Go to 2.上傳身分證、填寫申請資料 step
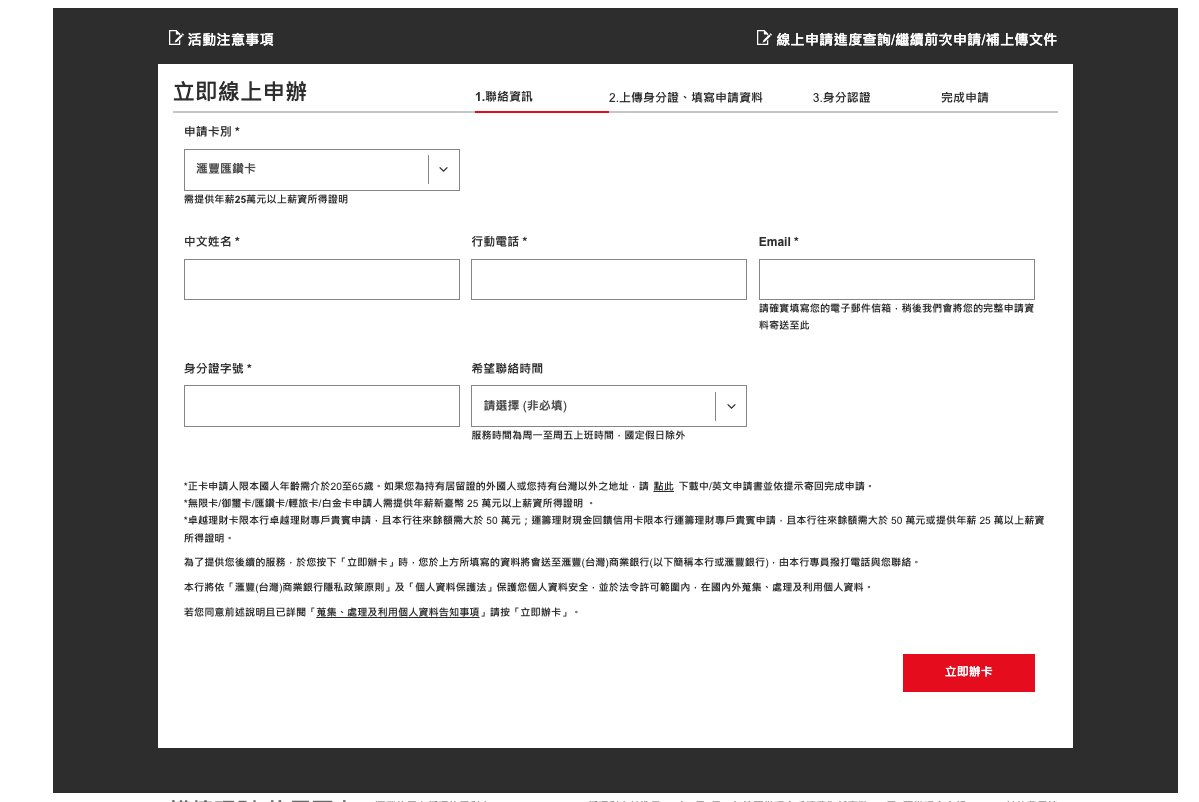The width and height of the screenshot is (1199, 802). [x=685, y=97]
